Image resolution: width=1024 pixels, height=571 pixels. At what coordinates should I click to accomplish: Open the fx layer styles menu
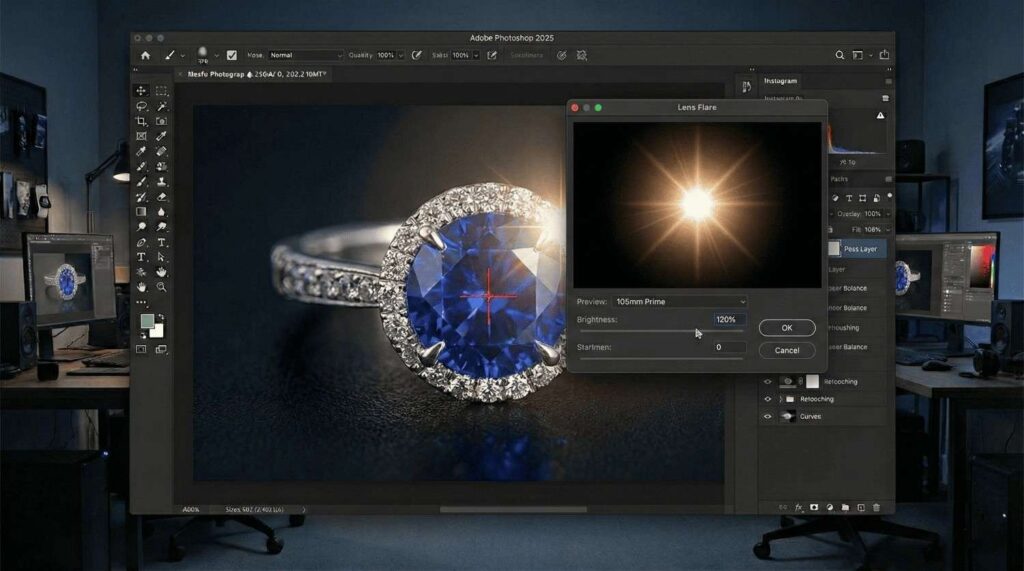point(798,507)
